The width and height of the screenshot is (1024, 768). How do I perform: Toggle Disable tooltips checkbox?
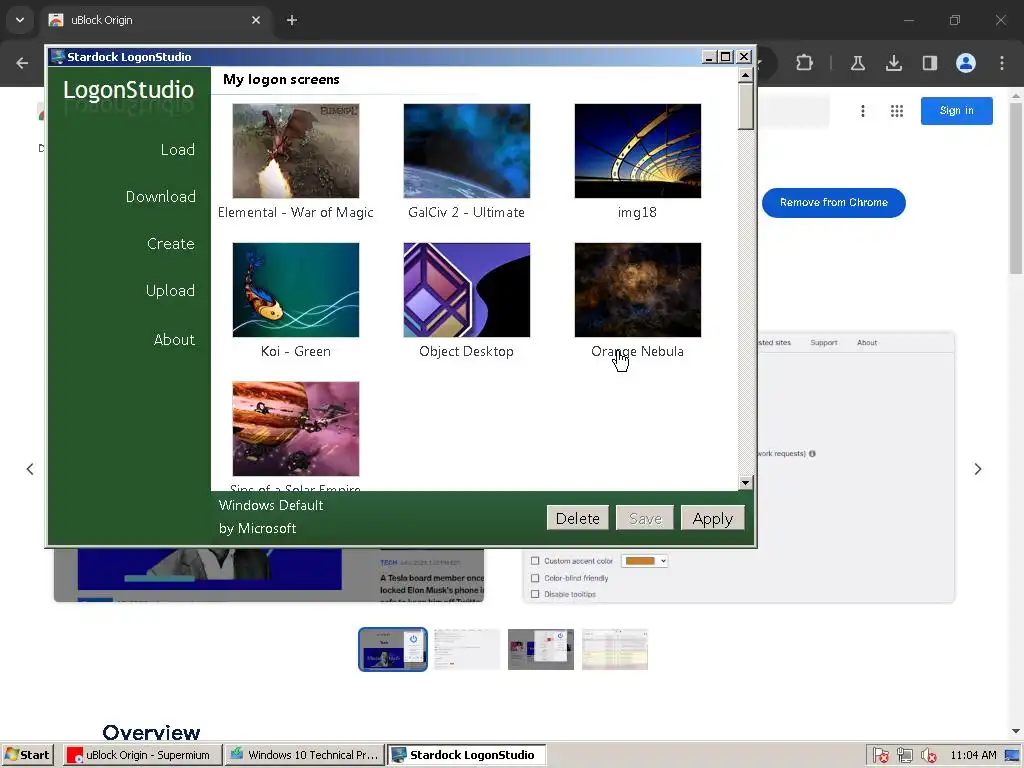click(x=535, y=594)
